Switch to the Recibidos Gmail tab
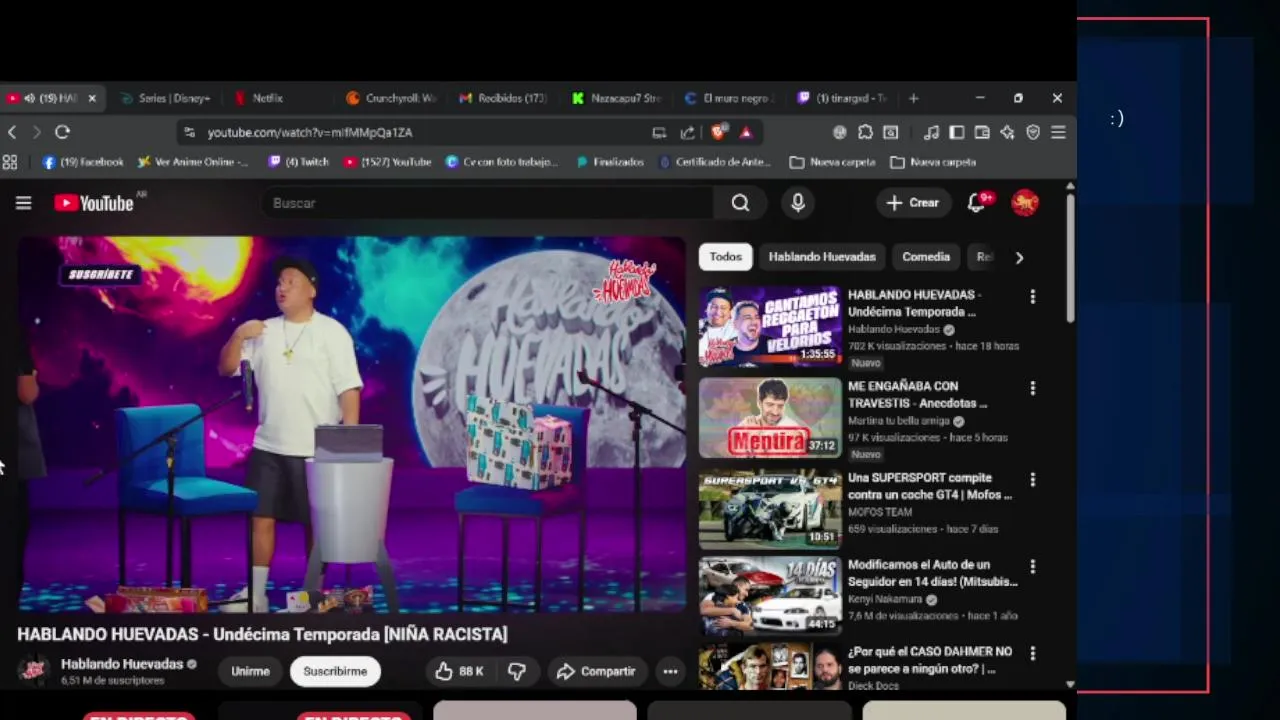This screenshot has height=720, width=1280. point(504,98)
